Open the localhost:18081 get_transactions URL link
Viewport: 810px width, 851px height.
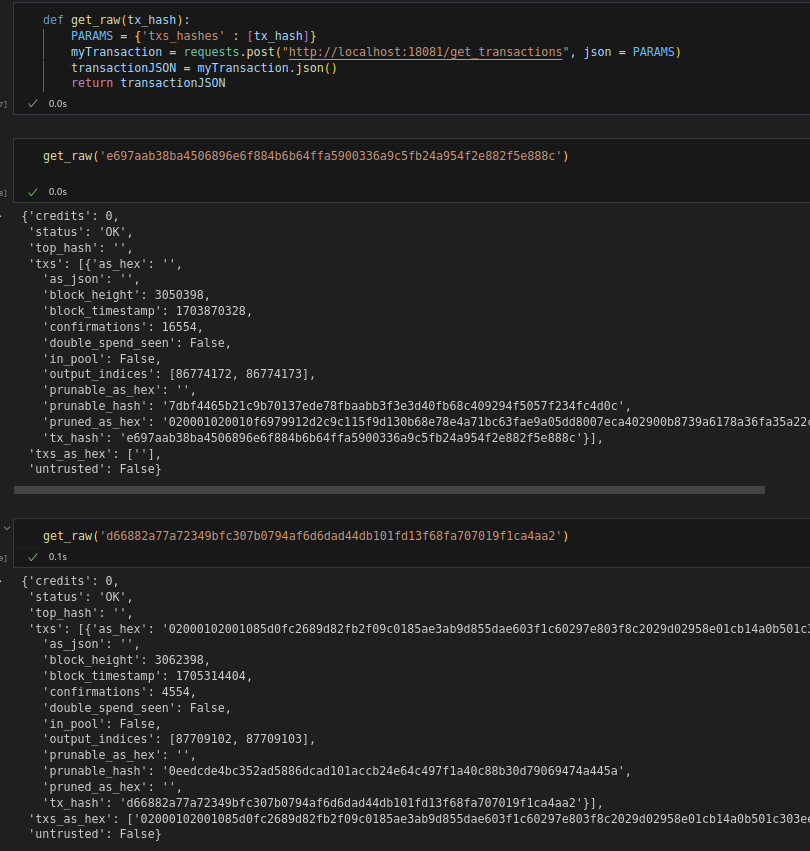[x=424, y=52]
